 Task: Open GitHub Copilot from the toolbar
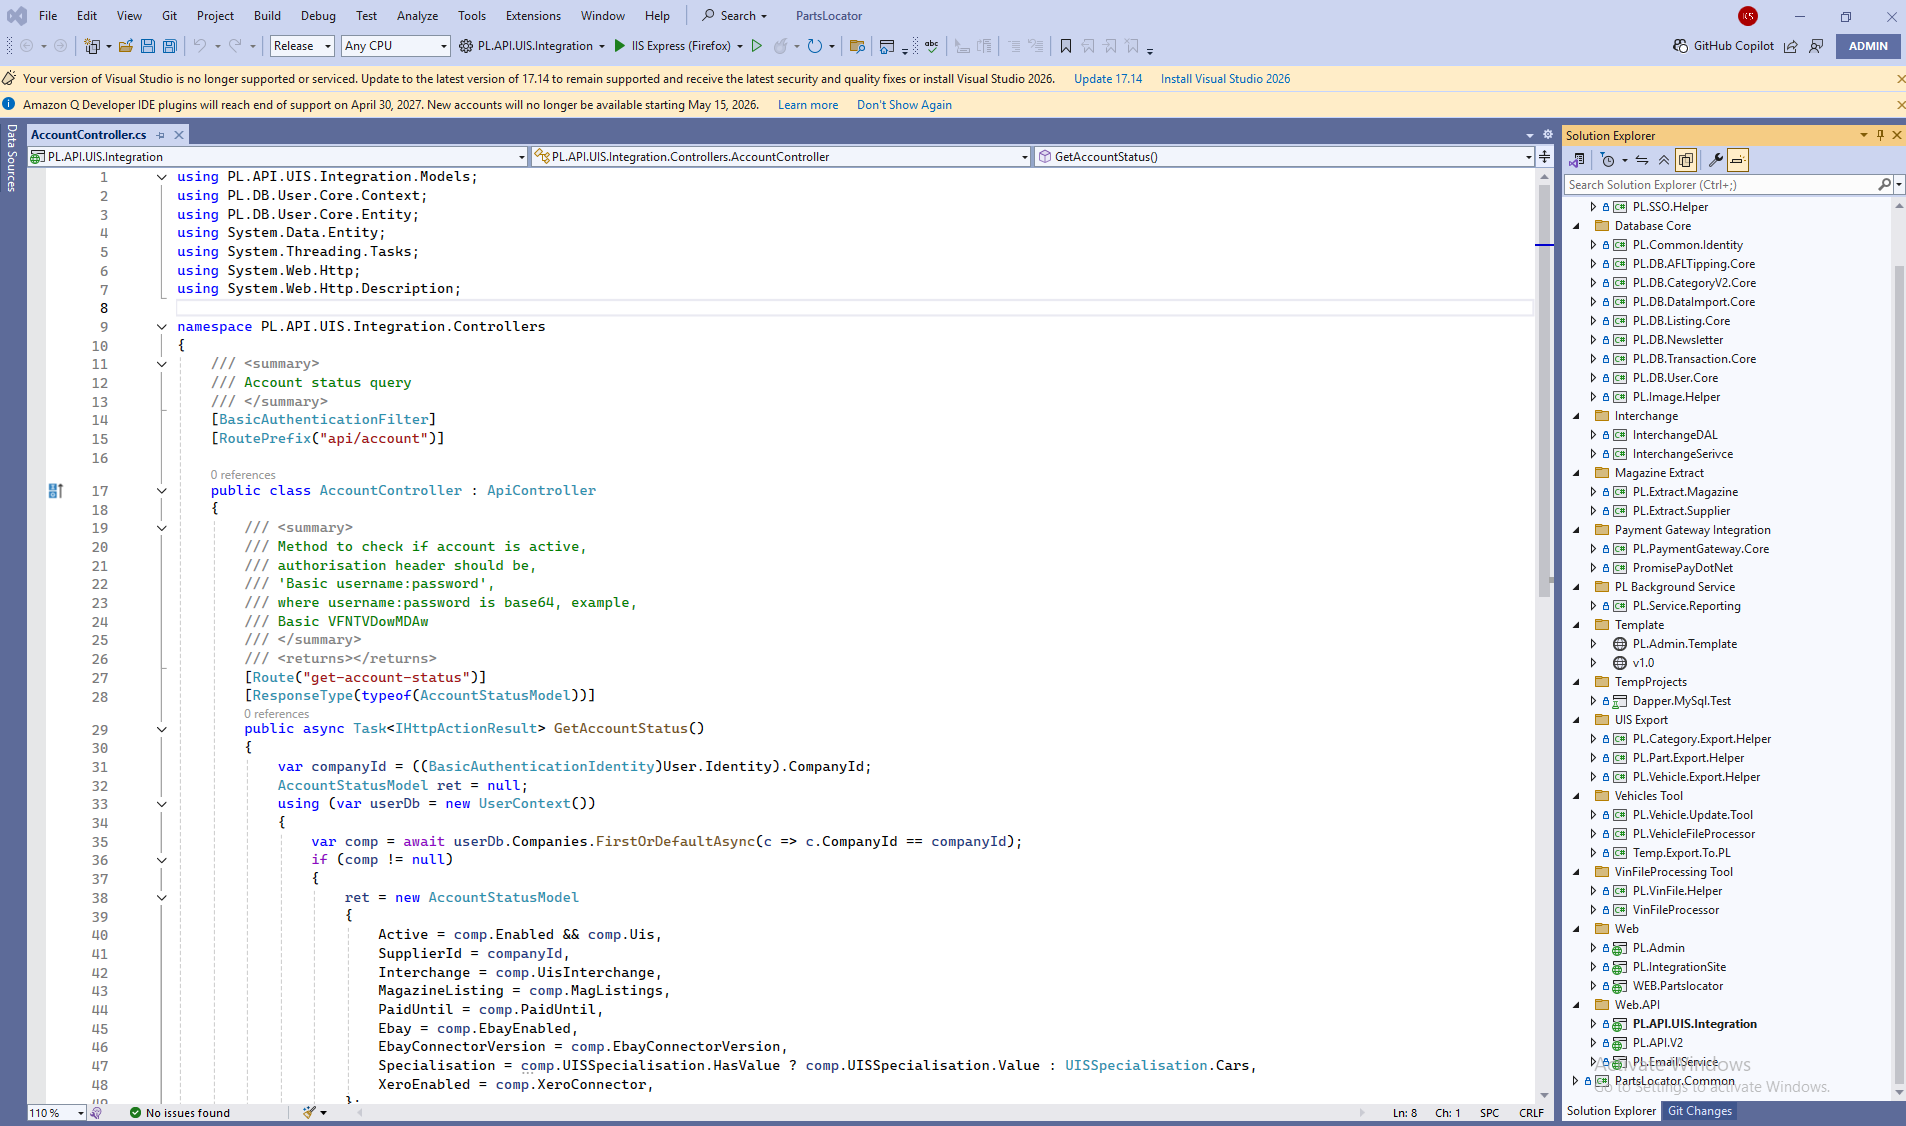tap(1723, 46)
